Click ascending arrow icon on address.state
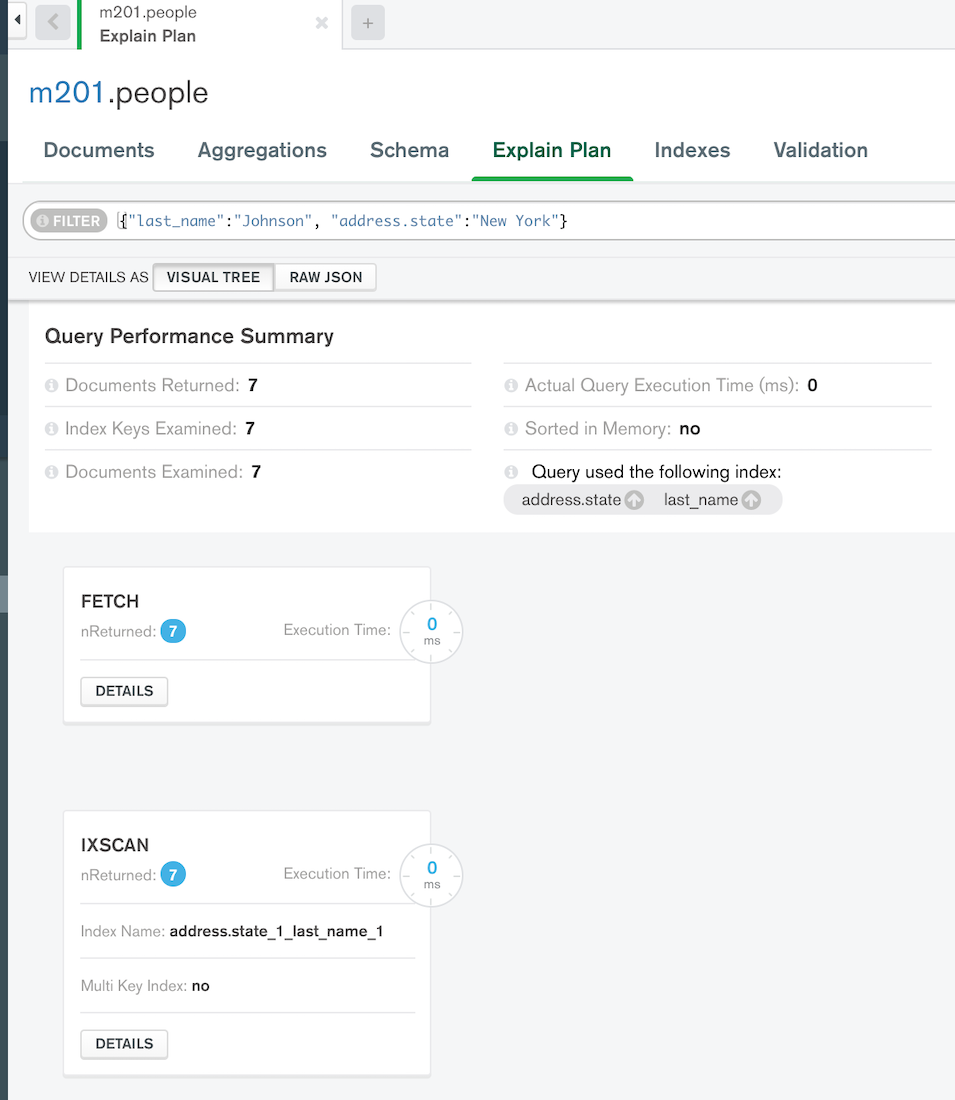This screenshot has width=955, height=1100. pos(634,499)
